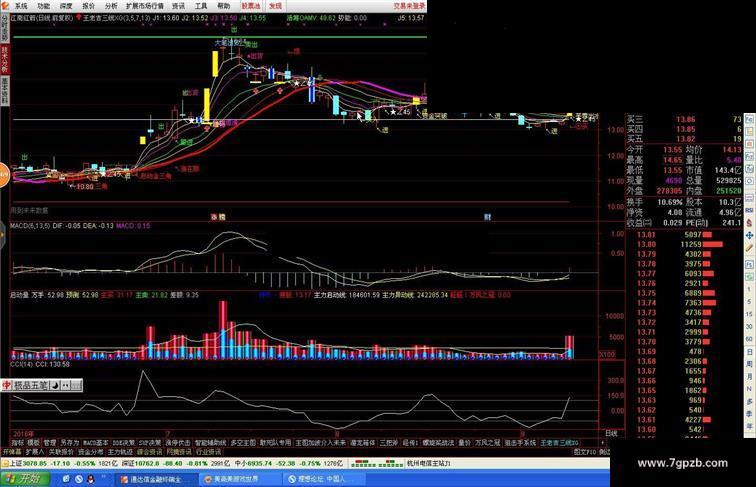Click 杭州电信主站 server status text
Screen dimensions: 756x487
tap(429, 463)
